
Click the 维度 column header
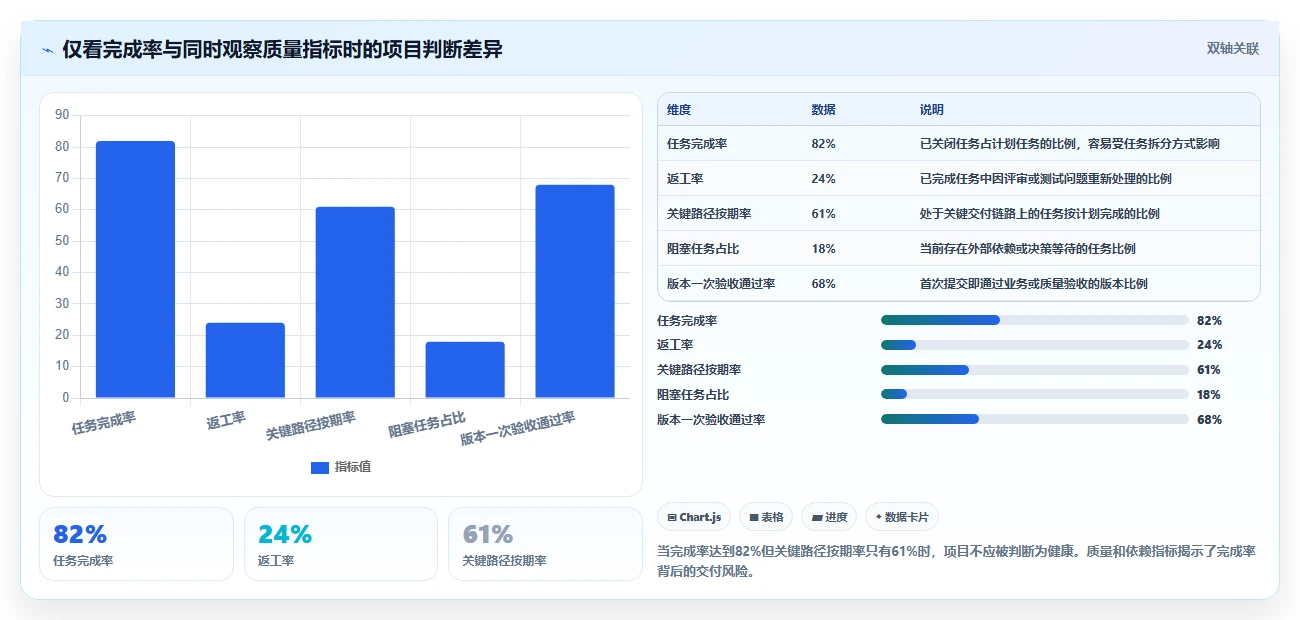coord(679,110)
